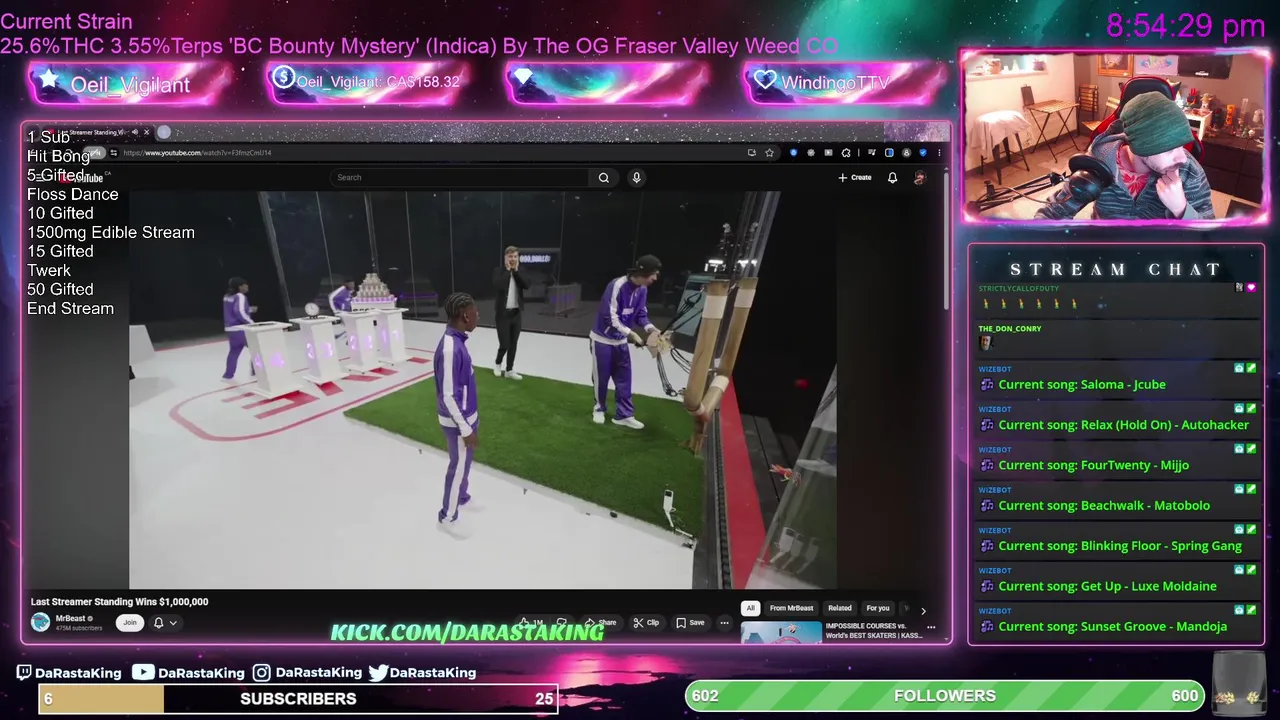Open the browser three-dot menu
The height and width of the screenshot is (720, 1280).
pos(939,153)
